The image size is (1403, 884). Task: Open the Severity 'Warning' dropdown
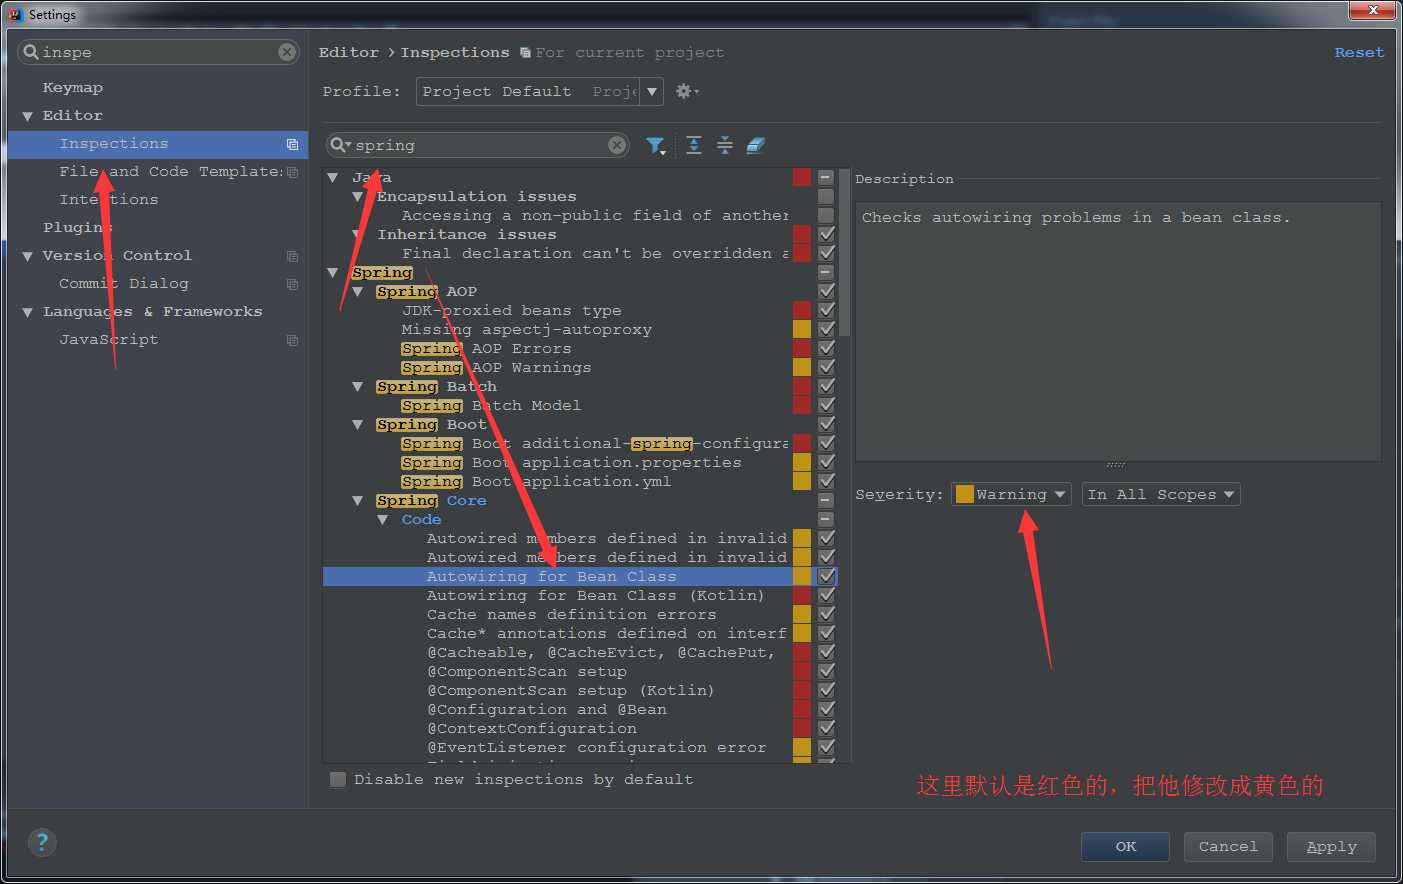[x=1011, y=494]
